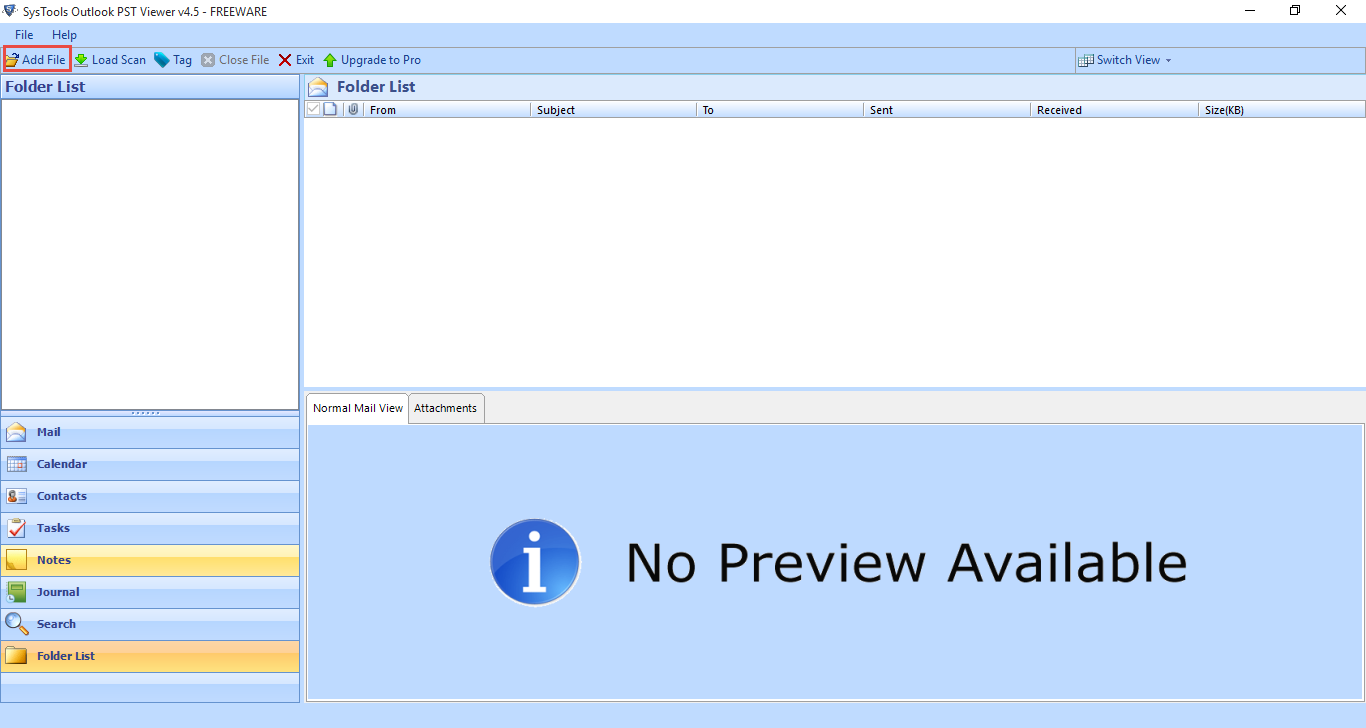Sort by the Sent column header
The image size is (1366, 728).
947,110
